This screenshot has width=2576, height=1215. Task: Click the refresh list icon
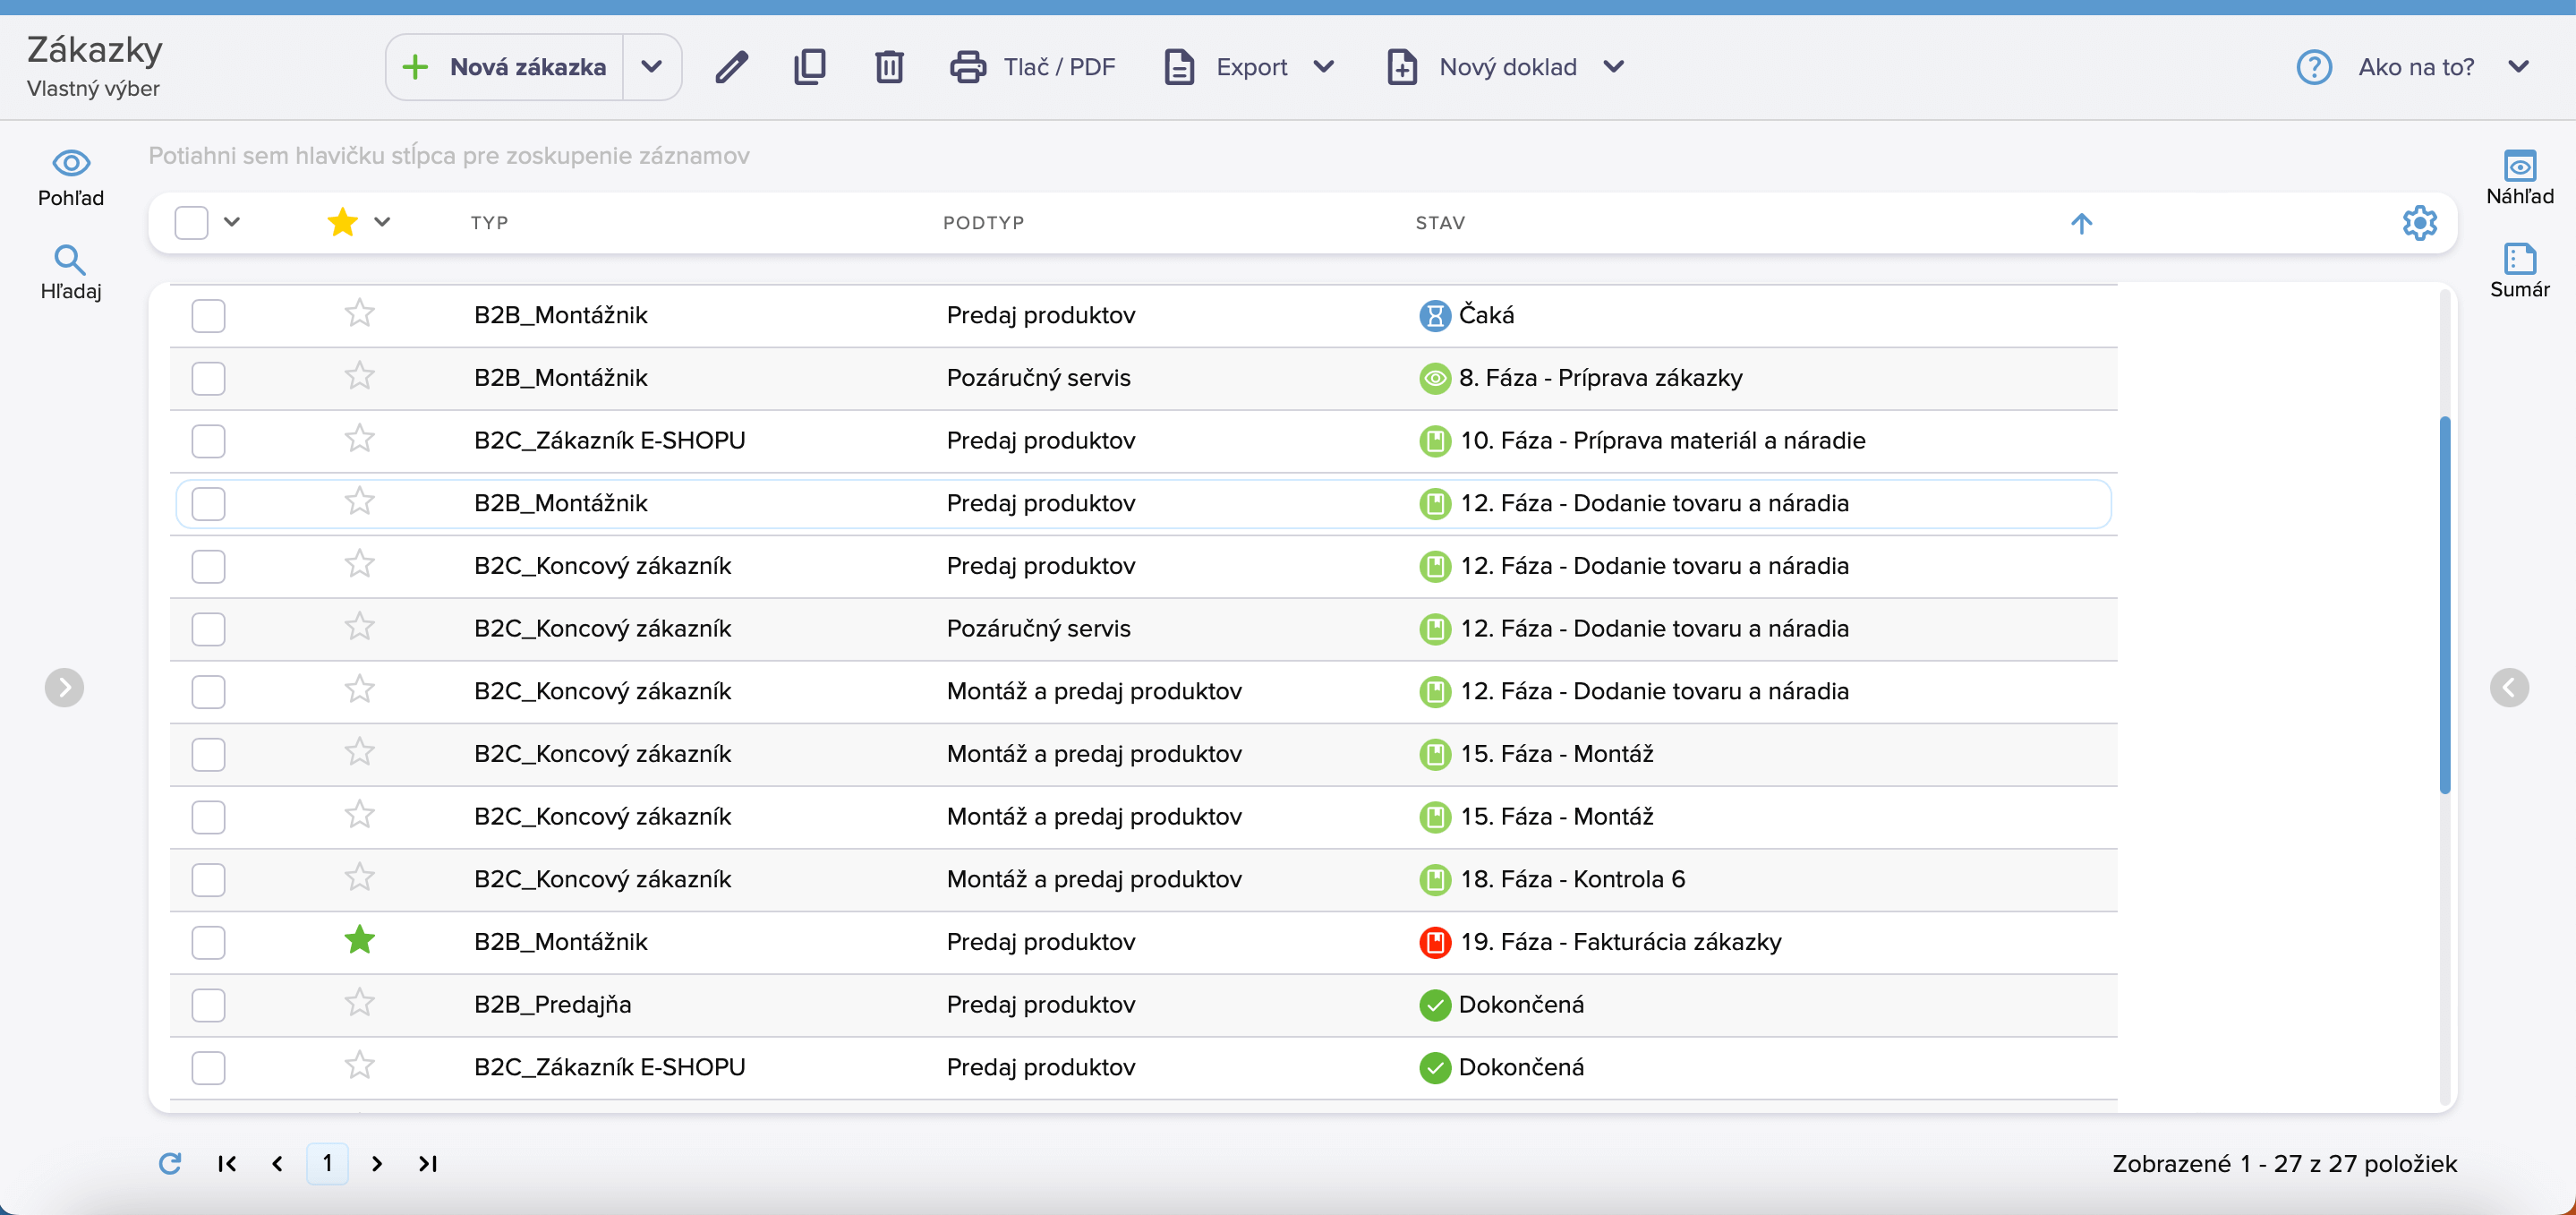(x=170, y=1163)
